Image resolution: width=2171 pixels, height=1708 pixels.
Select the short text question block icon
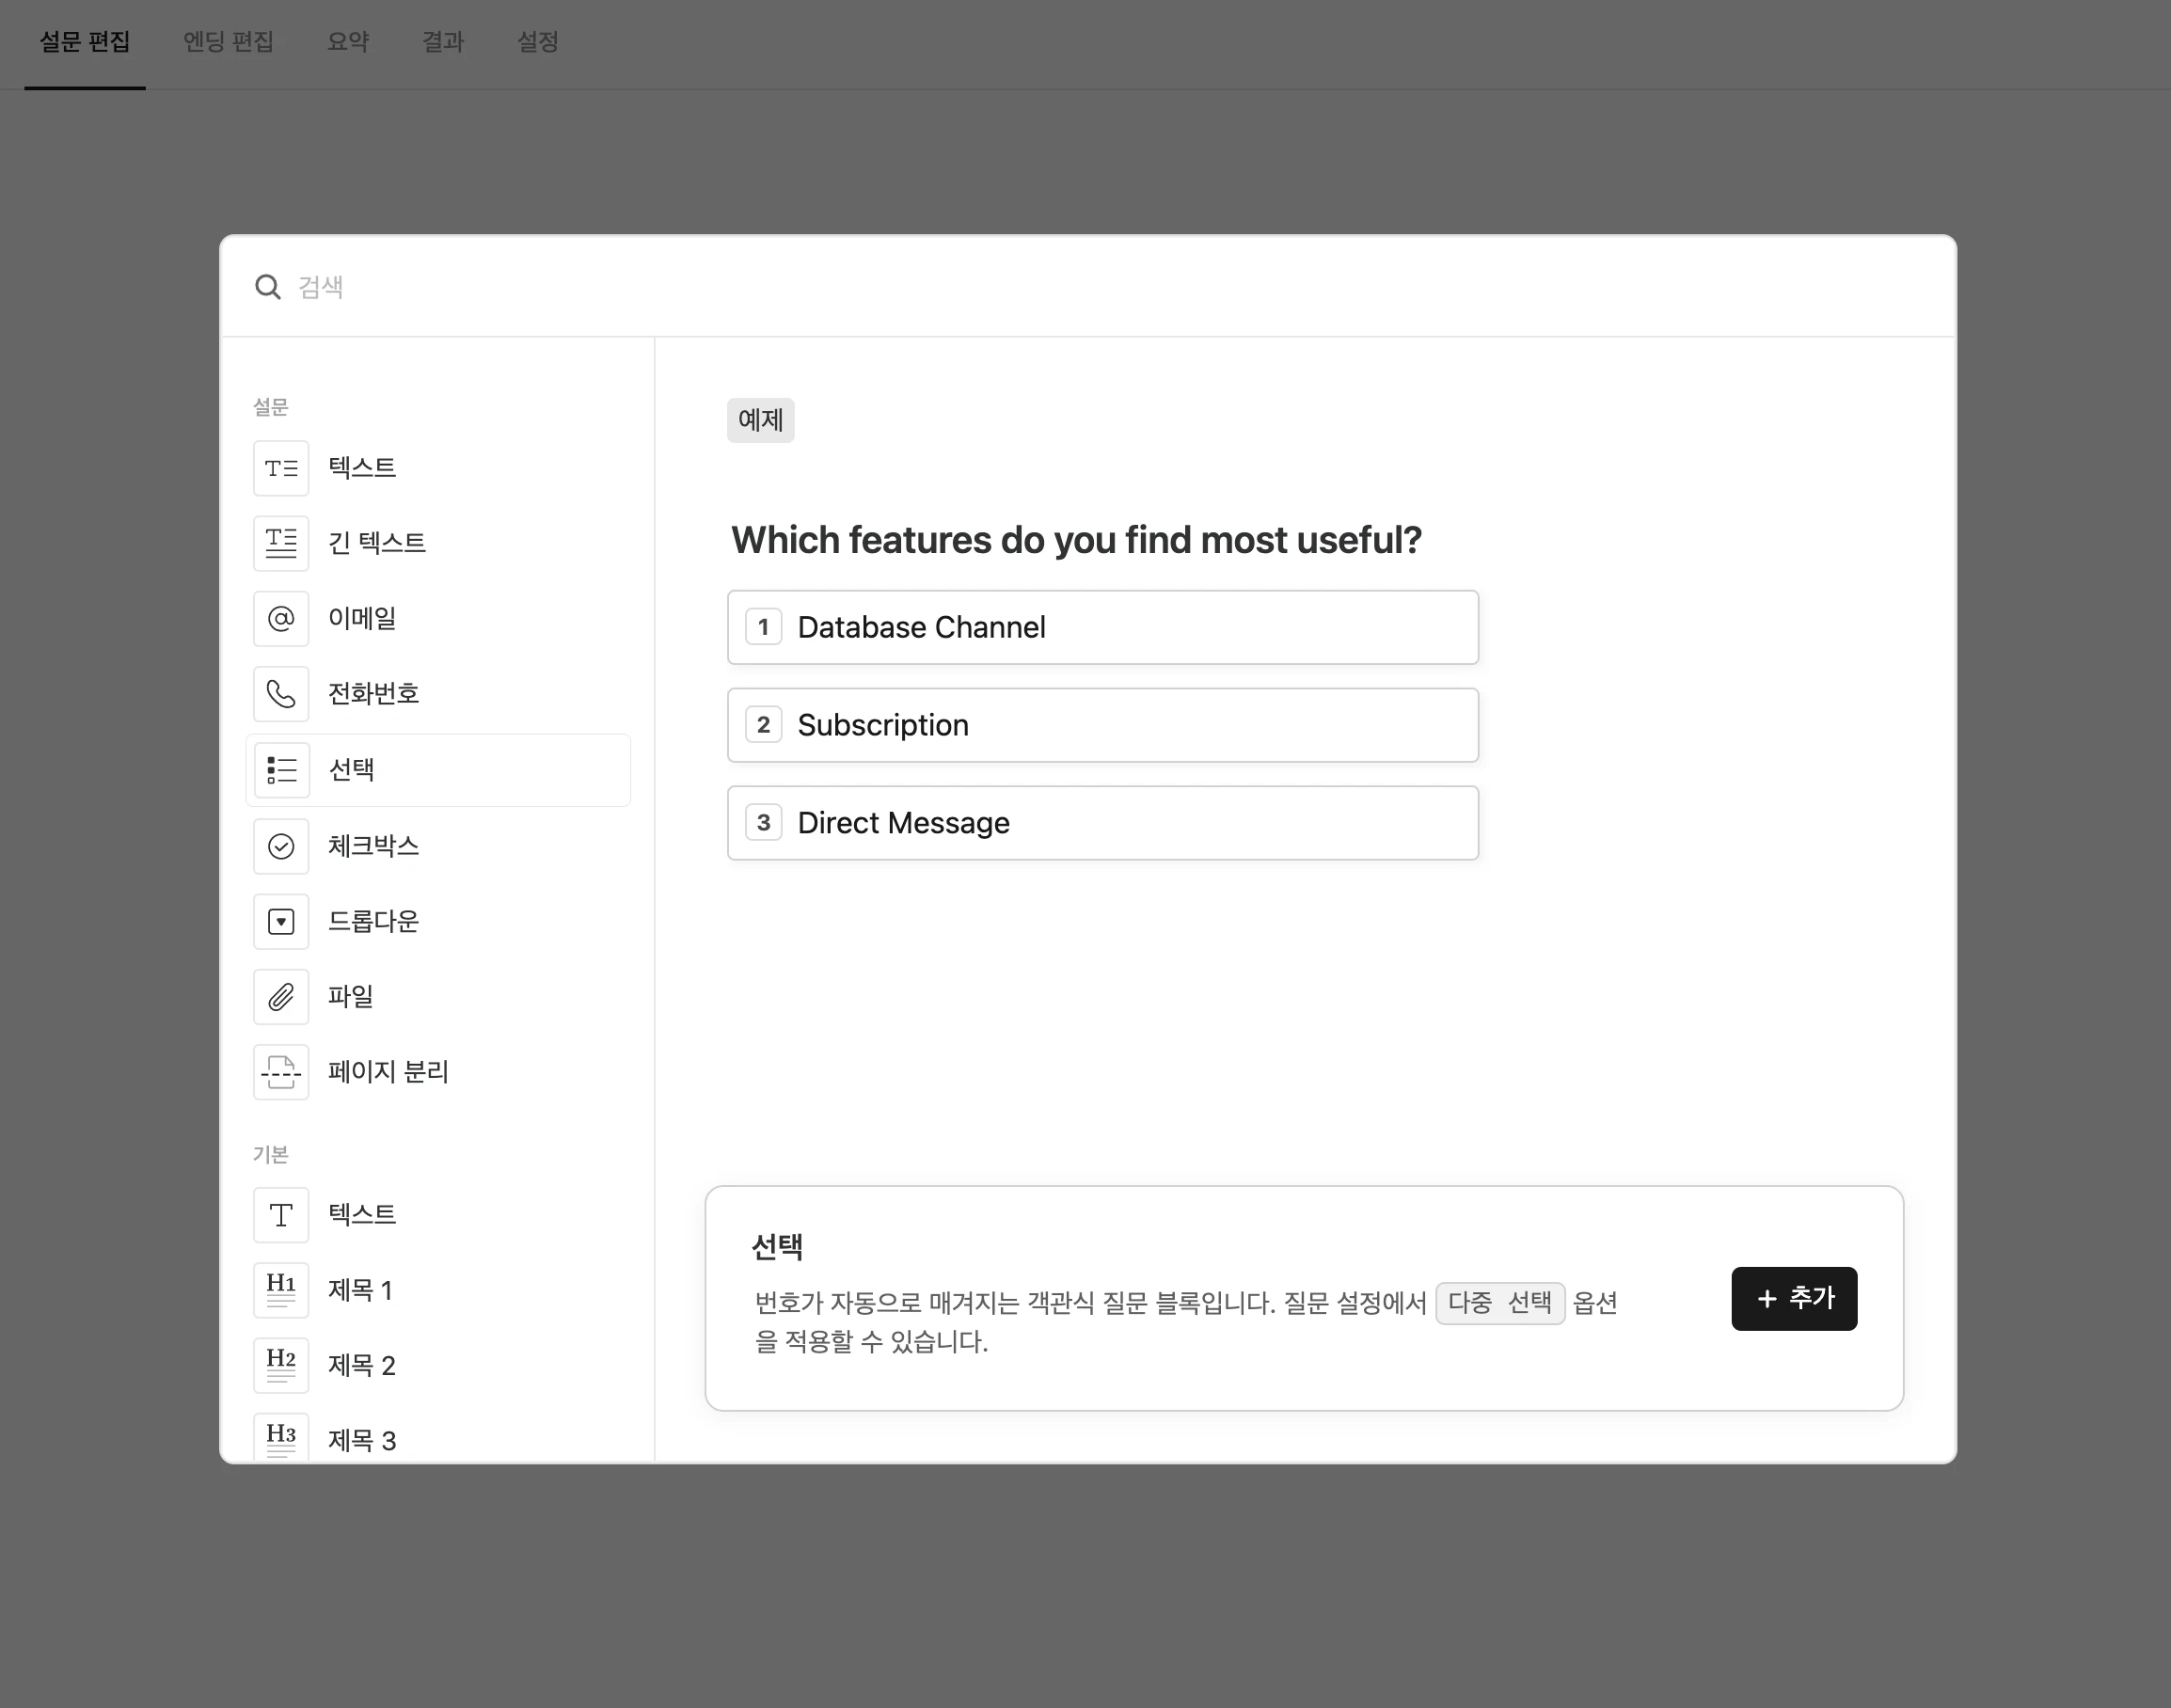coord(281,468)
